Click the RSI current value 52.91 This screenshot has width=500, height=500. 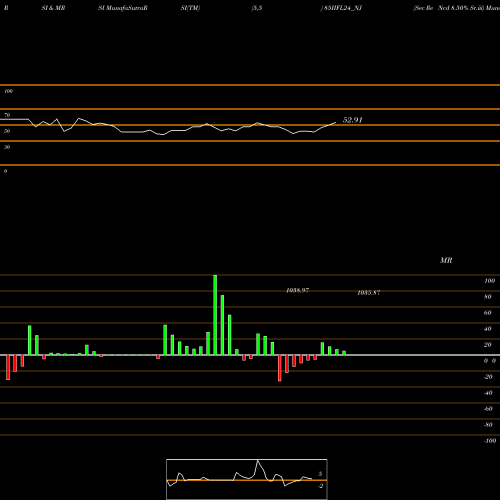click(x=352, y=120)
